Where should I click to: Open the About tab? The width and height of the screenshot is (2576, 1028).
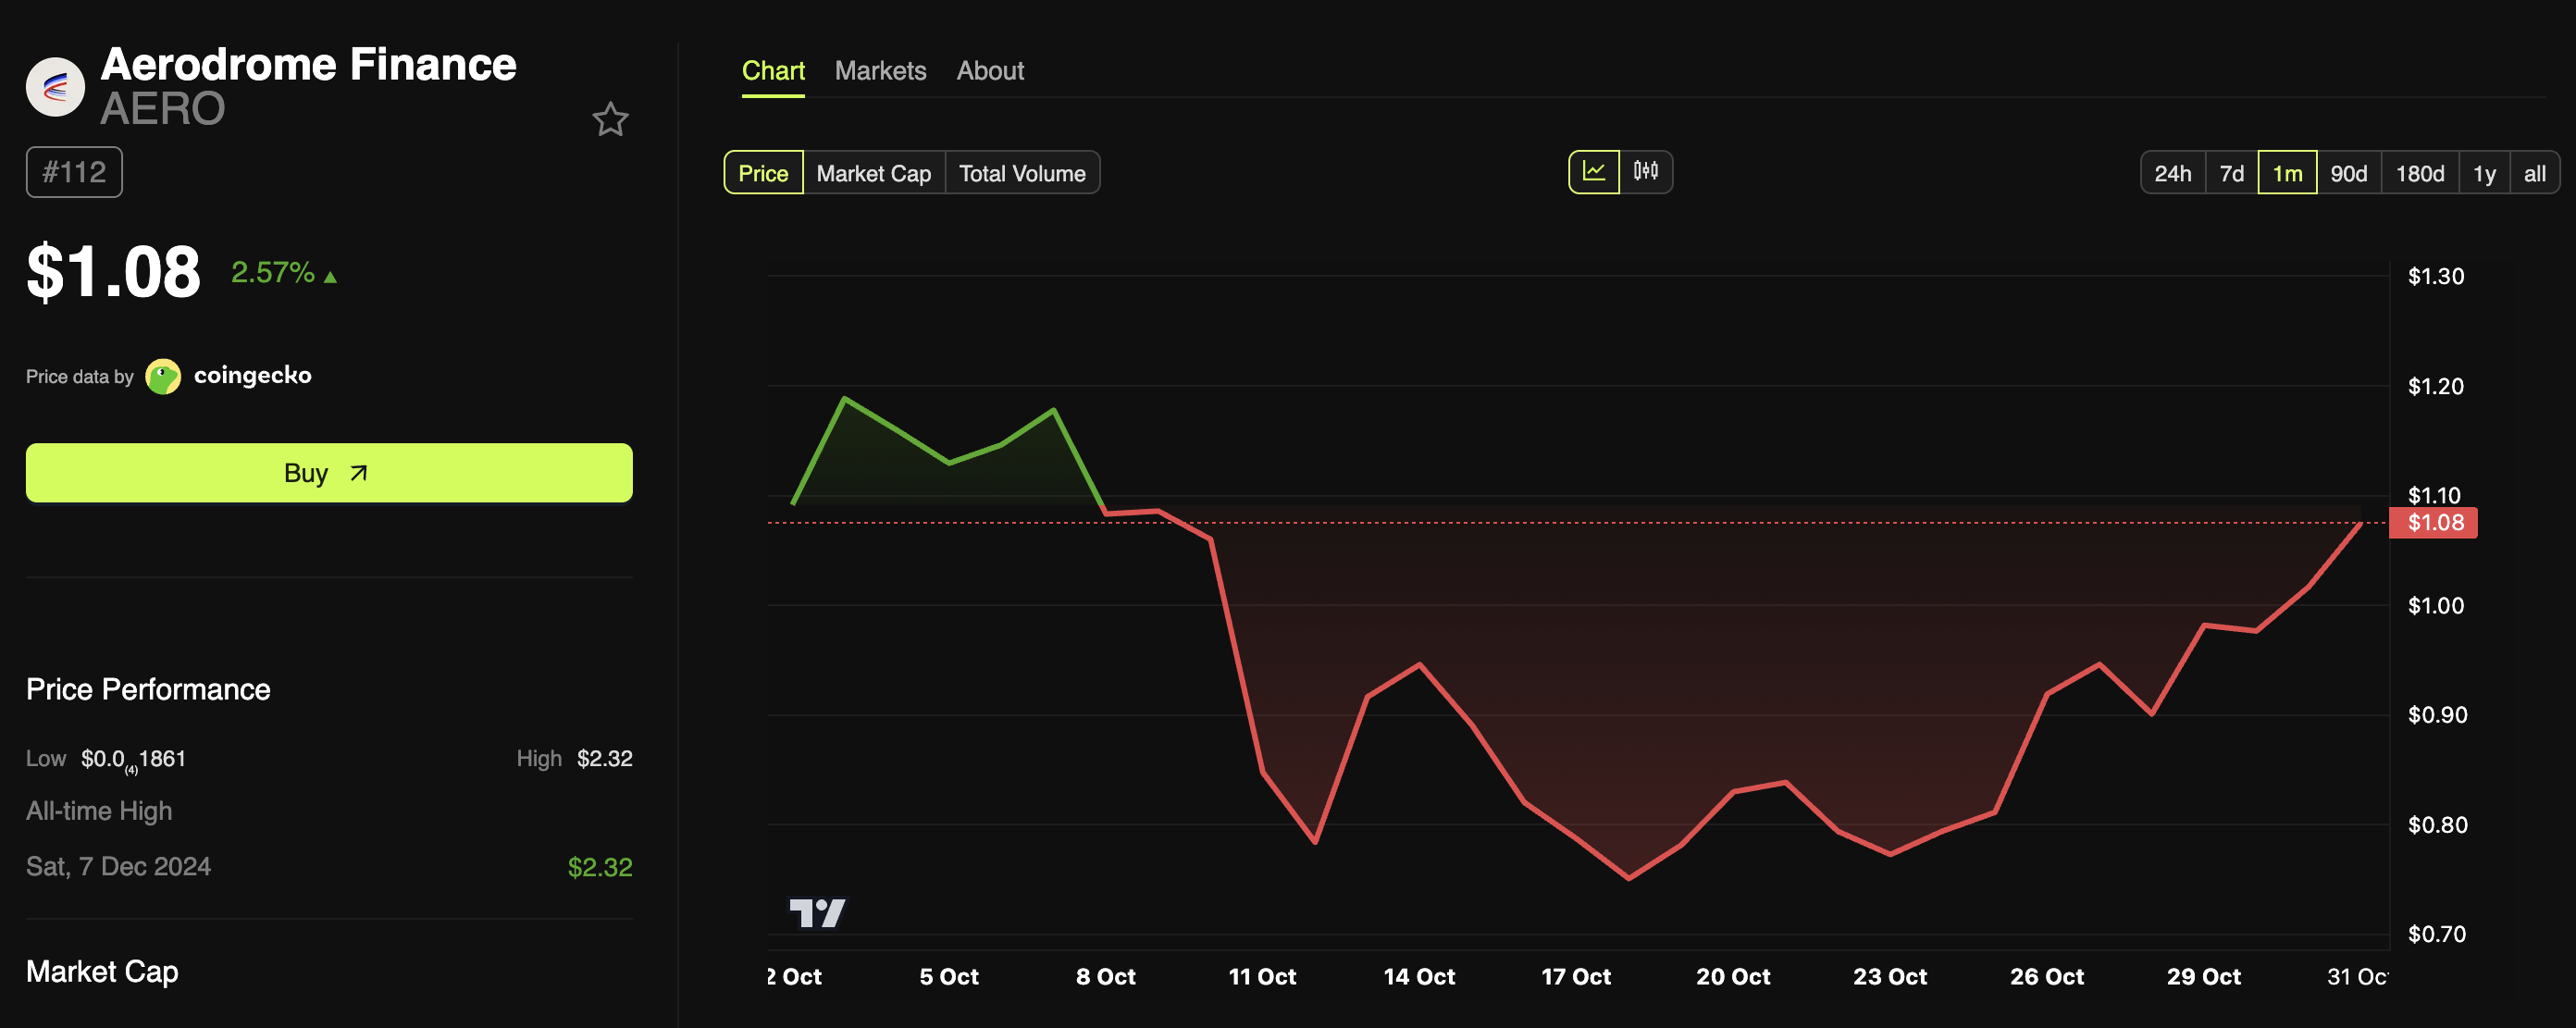click(990, 71)
